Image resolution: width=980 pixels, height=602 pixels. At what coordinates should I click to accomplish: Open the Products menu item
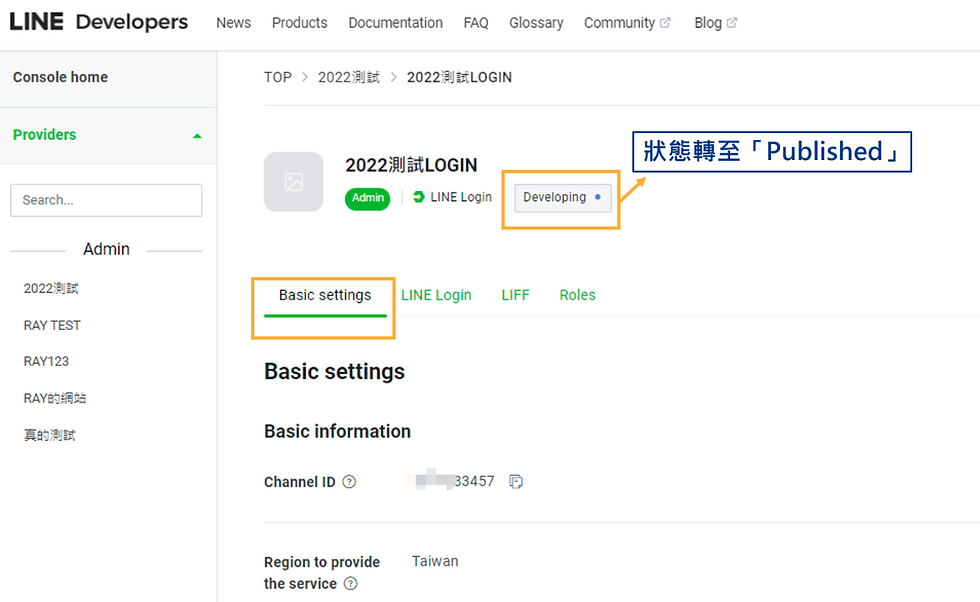tap(299, 23)
